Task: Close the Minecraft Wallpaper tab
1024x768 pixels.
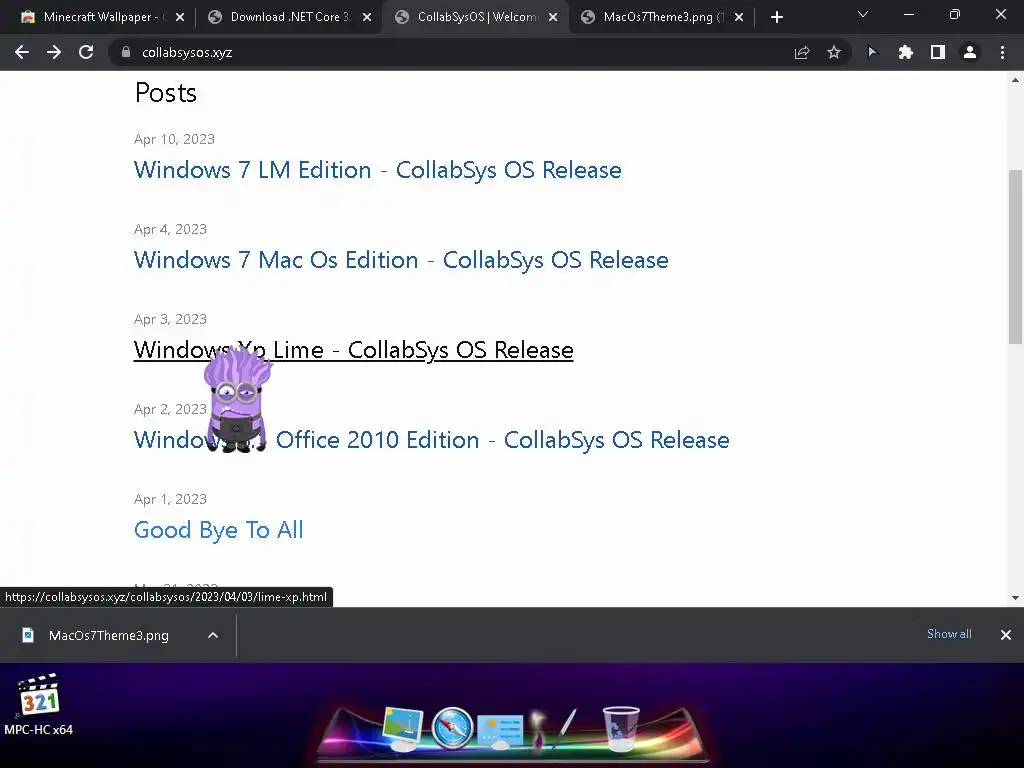Action: (x=180, y=17)
